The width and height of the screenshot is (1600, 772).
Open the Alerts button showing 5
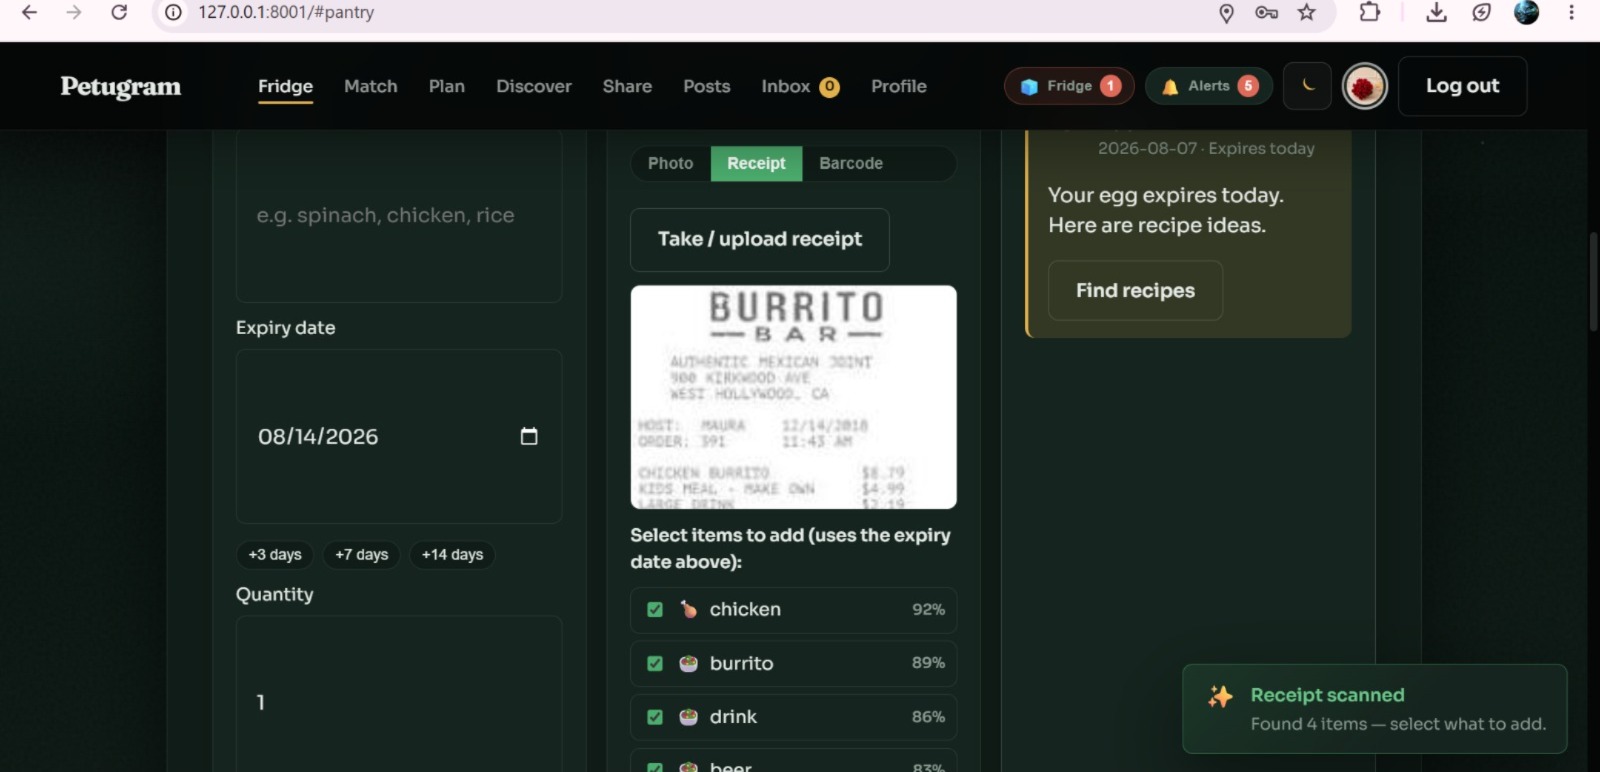(x=1209, y=86)
